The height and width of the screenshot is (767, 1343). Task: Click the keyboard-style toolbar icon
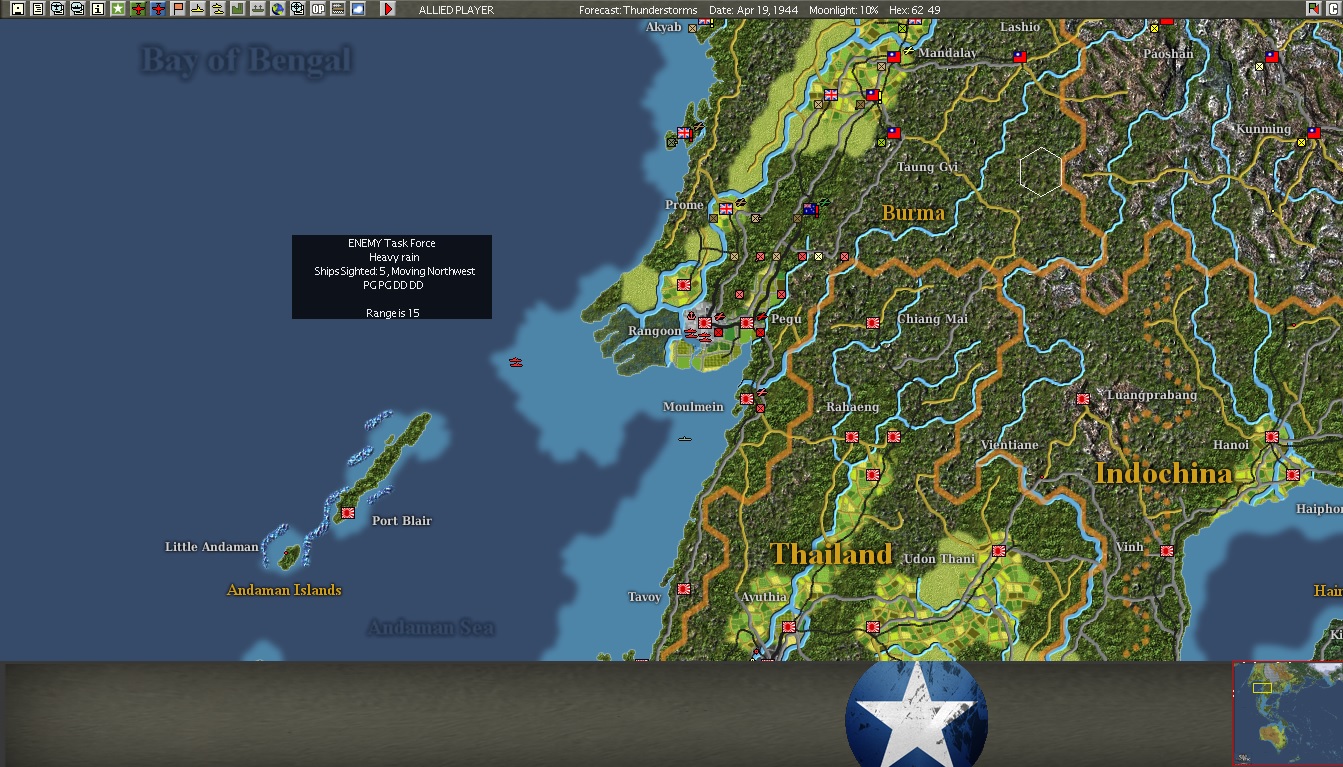(x=337, y=9)
